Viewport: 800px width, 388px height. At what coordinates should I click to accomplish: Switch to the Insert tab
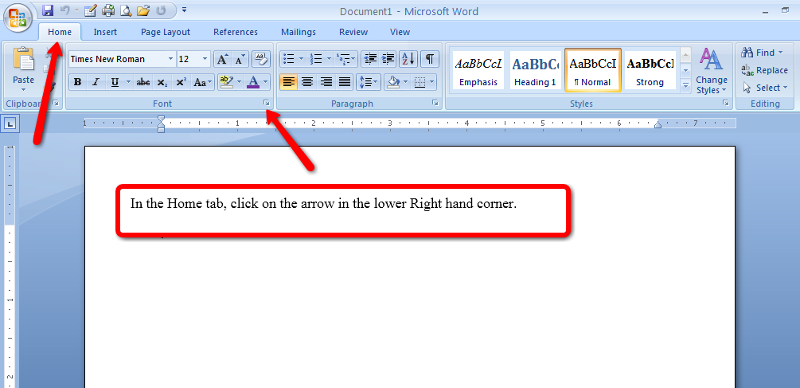pos(105,32)
